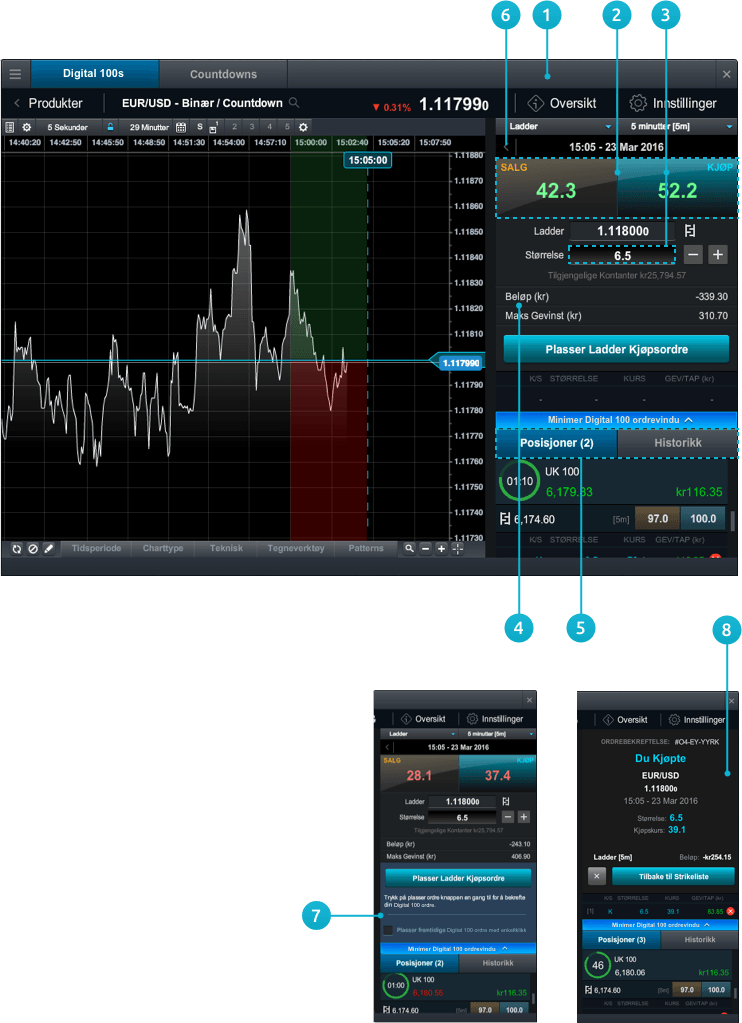Click the refresh chart icon in bottom toolbar
The height and width of the screenshot is (1023, 742).
(17, 549)
